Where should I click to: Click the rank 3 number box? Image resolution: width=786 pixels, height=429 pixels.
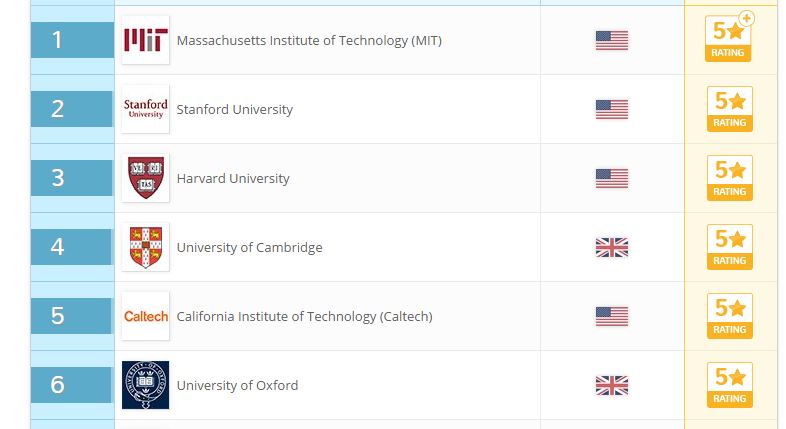(x=71, y=178)
